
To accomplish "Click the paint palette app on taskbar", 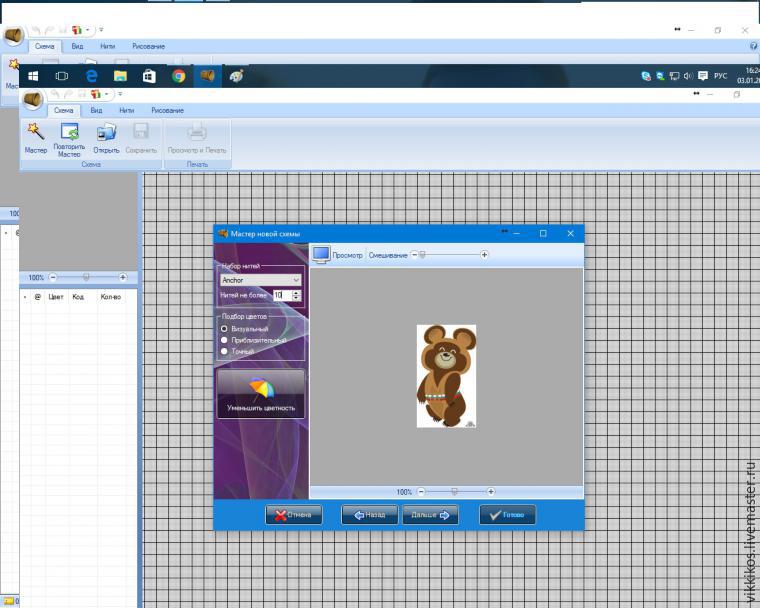I will point(237,76).
